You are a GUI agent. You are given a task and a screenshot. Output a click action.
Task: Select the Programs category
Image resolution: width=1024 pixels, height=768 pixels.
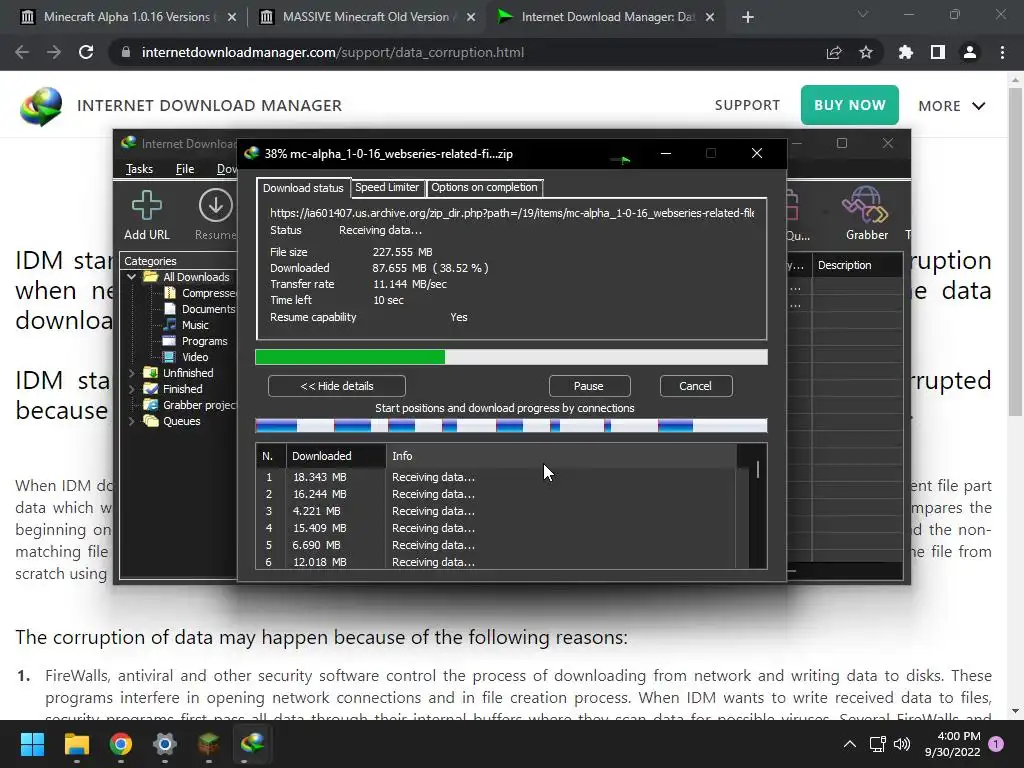[x=197, y=341]
